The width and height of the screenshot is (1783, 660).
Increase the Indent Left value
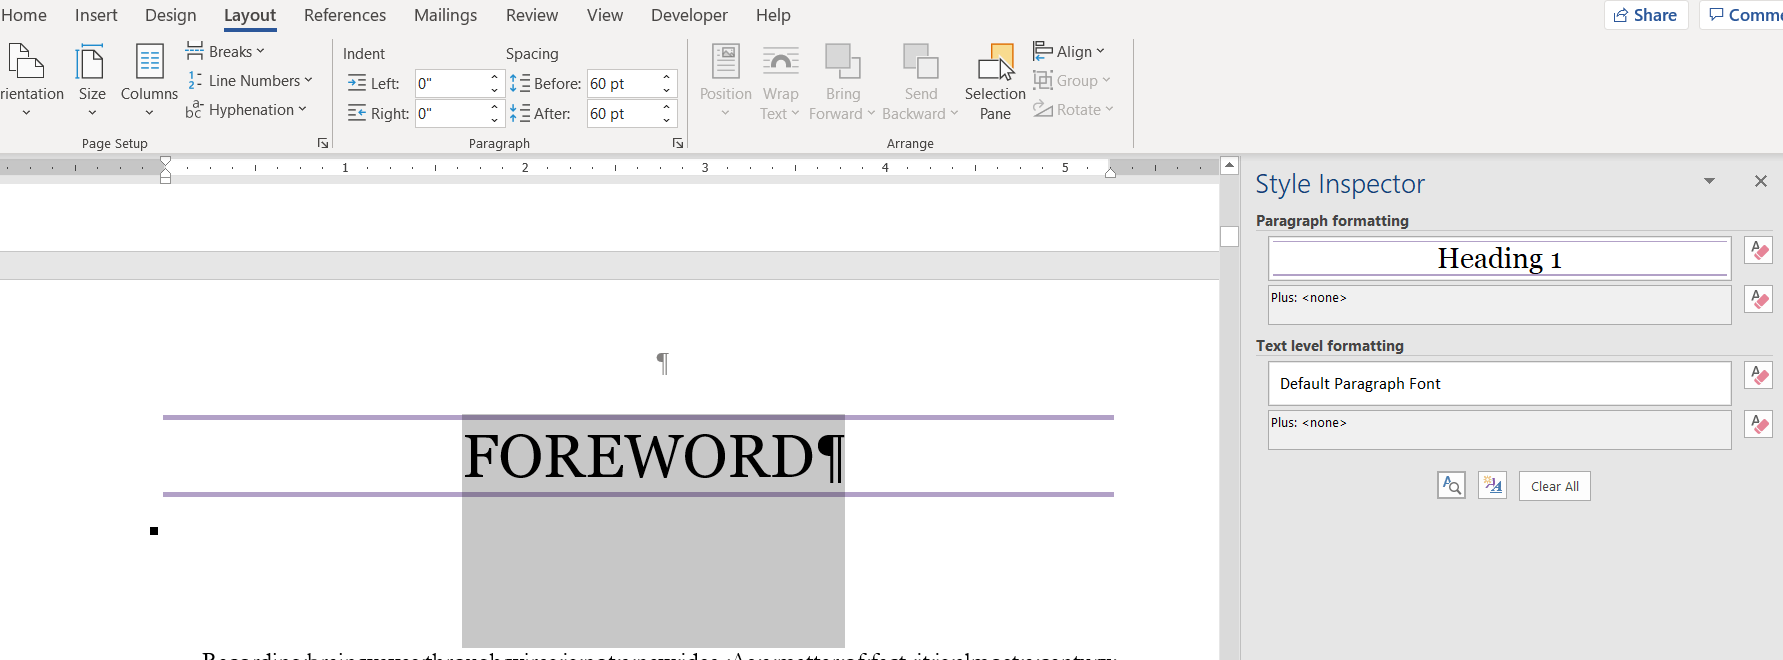pos(494,77)
